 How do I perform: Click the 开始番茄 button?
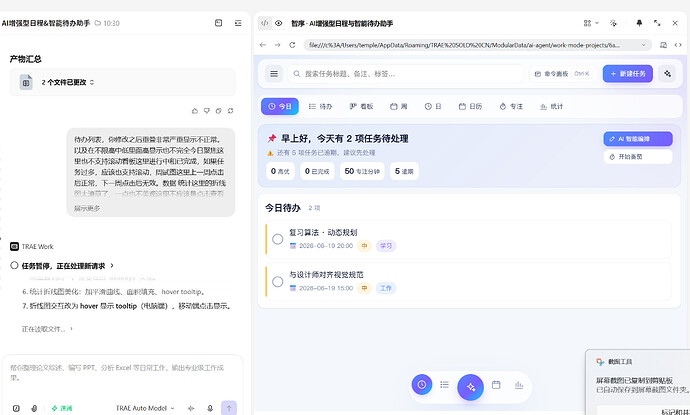[x=638, y=157]
